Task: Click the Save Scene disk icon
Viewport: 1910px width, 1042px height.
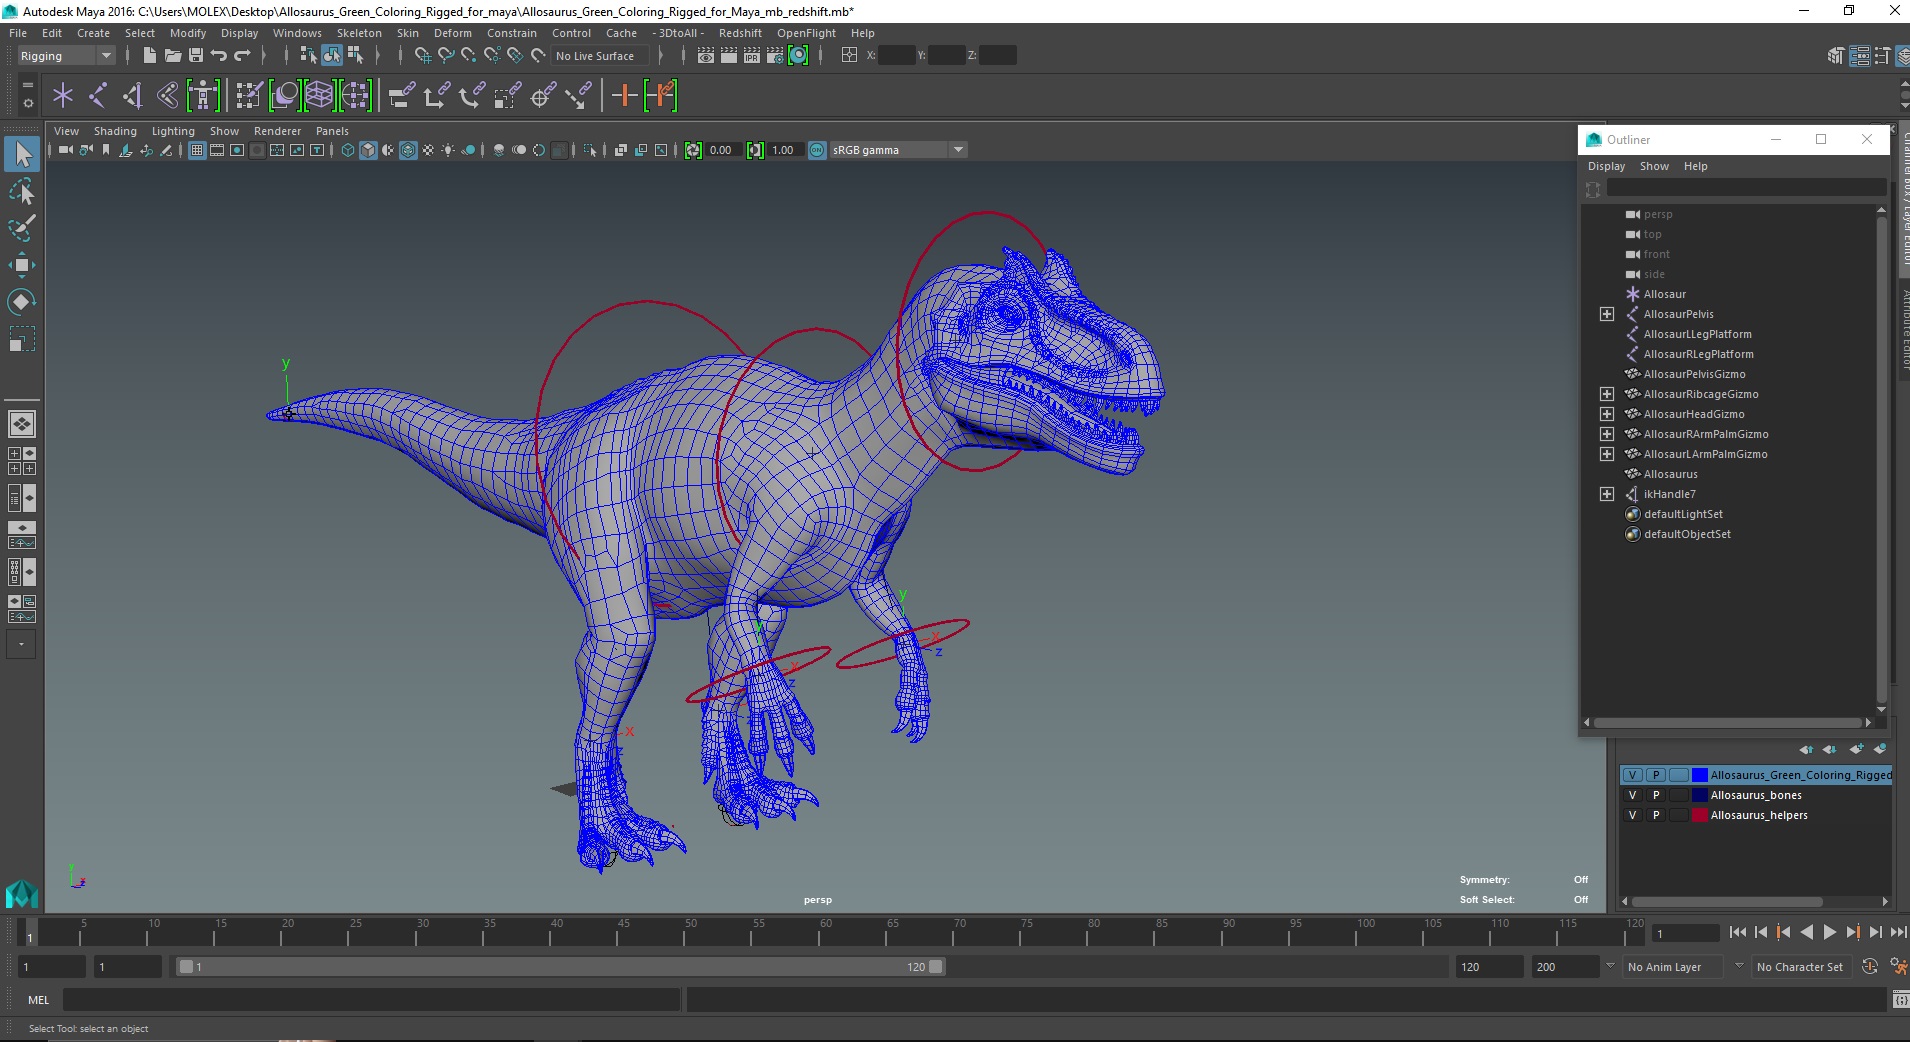Action: (196, 56)
